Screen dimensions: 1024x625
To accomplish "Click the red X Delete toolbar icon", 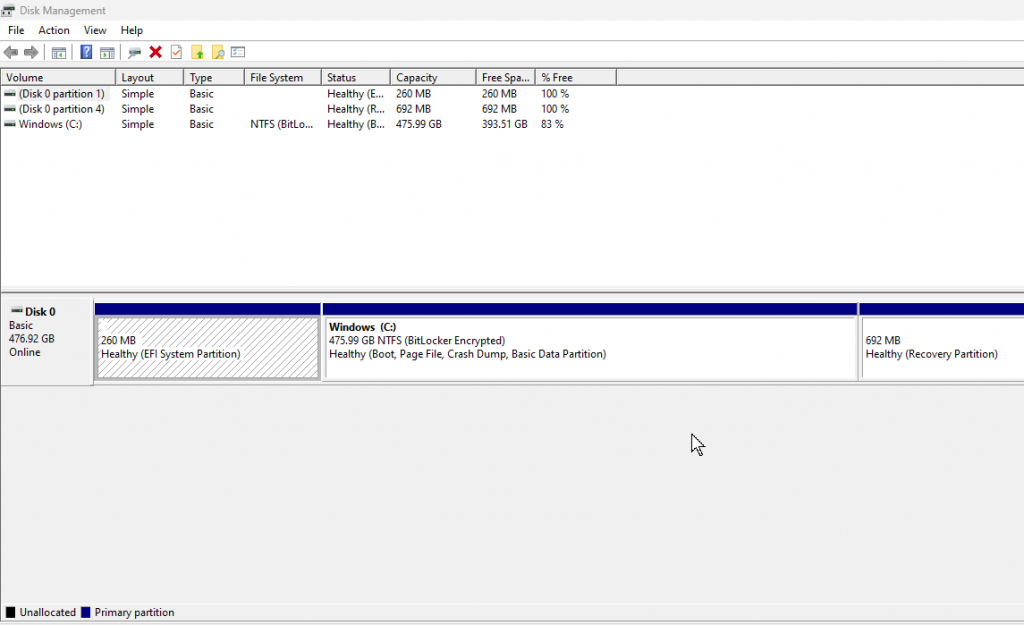I will (x=155, y=52).
